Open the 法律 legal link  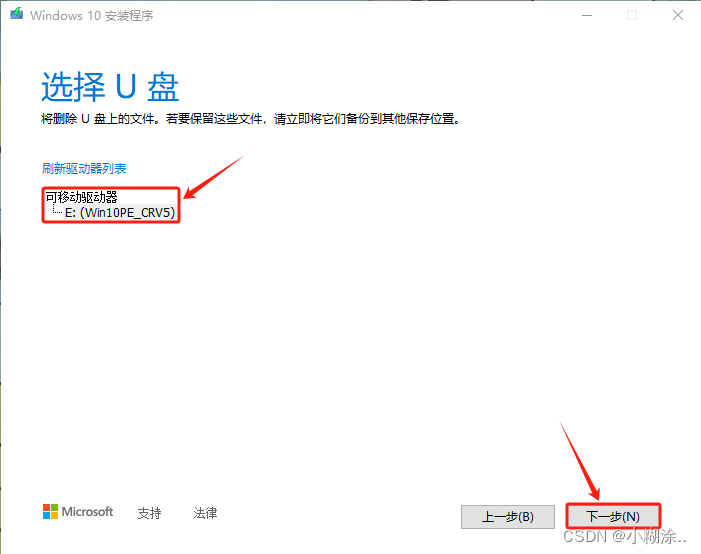pos(205,513)
